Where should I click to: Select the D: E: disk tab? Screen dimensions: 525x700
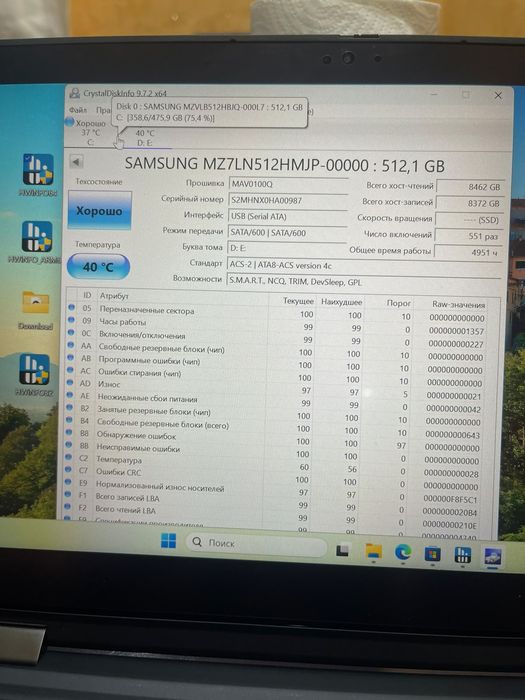point(145,138)
